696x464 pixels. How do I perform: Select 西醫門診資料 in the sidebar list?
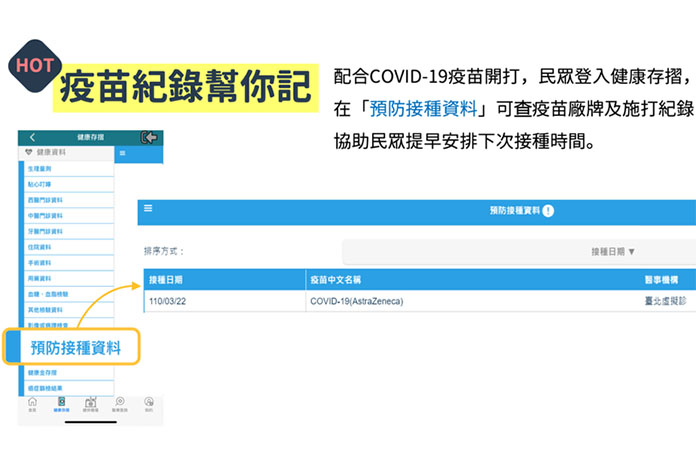[x=46, y=200]
